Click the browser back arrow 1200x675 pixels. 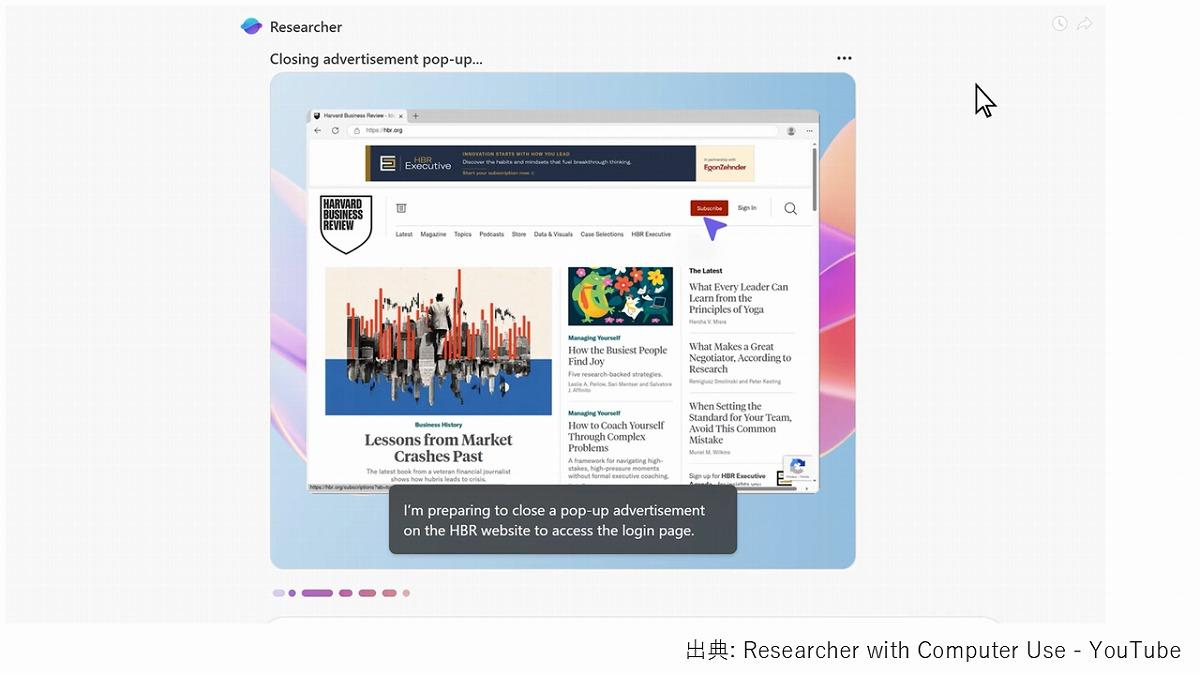(318, 130)
